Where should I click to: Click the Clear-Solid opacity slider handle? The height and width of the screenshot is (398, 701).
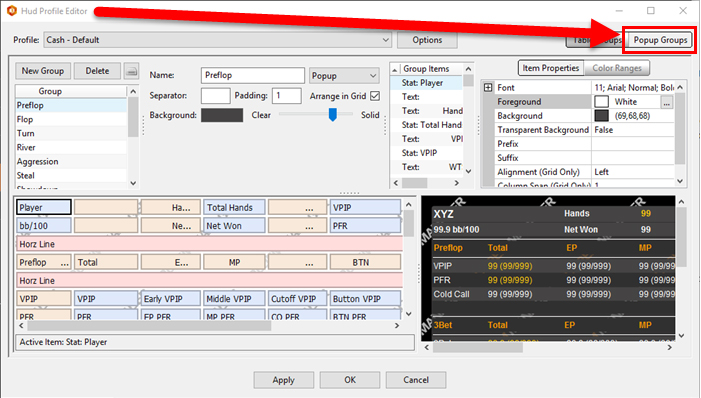(x=332, y=114)
